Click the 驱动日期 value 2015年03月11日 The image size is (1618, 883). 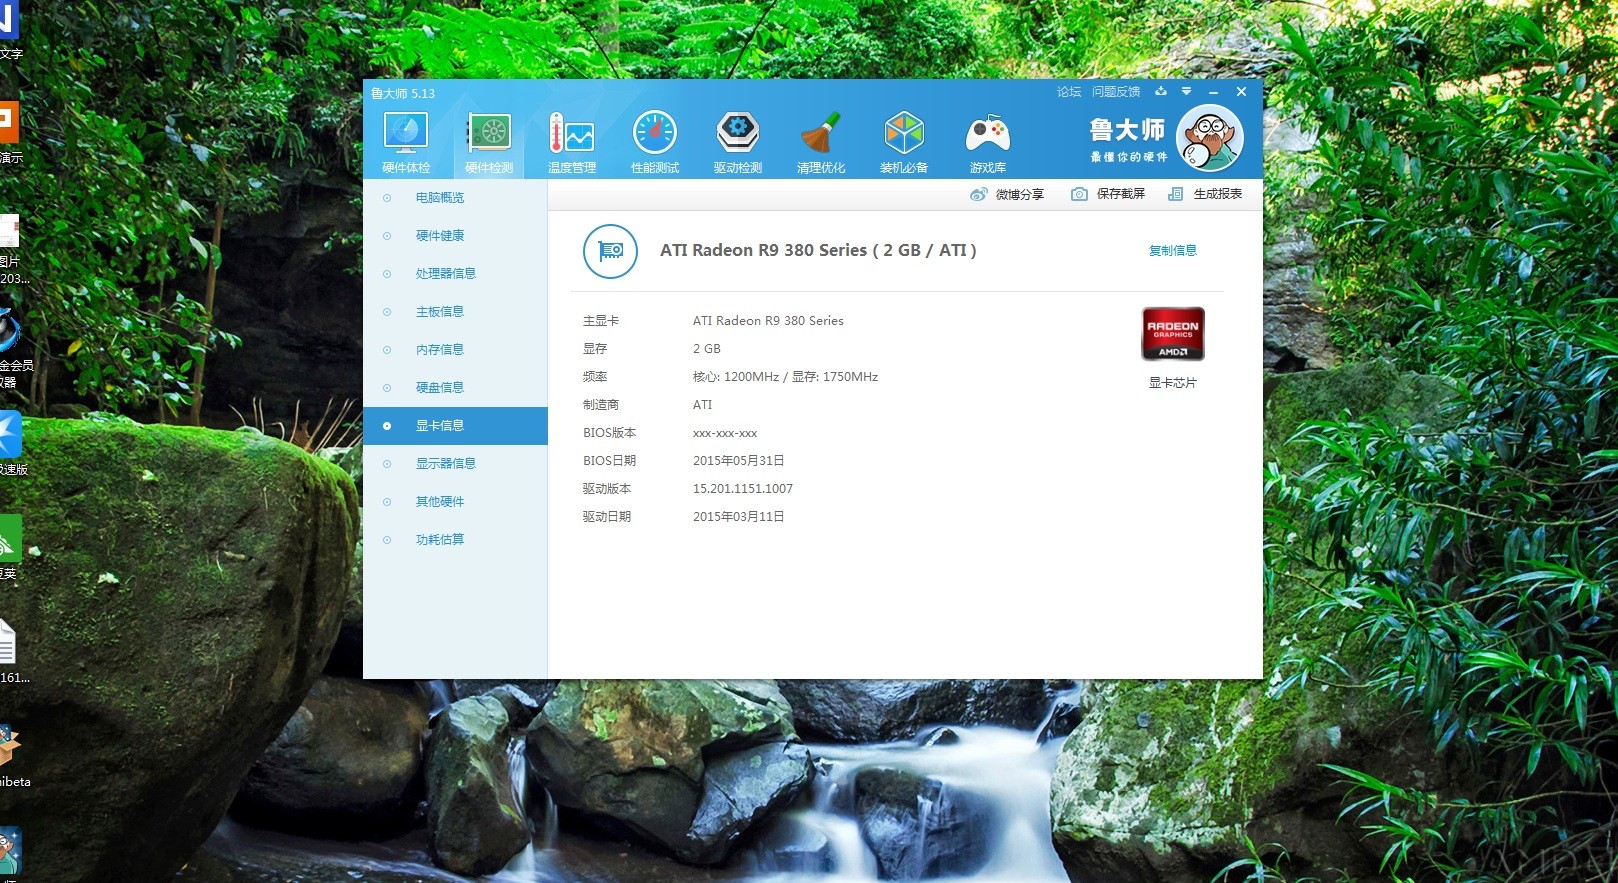tap(739, 517)
